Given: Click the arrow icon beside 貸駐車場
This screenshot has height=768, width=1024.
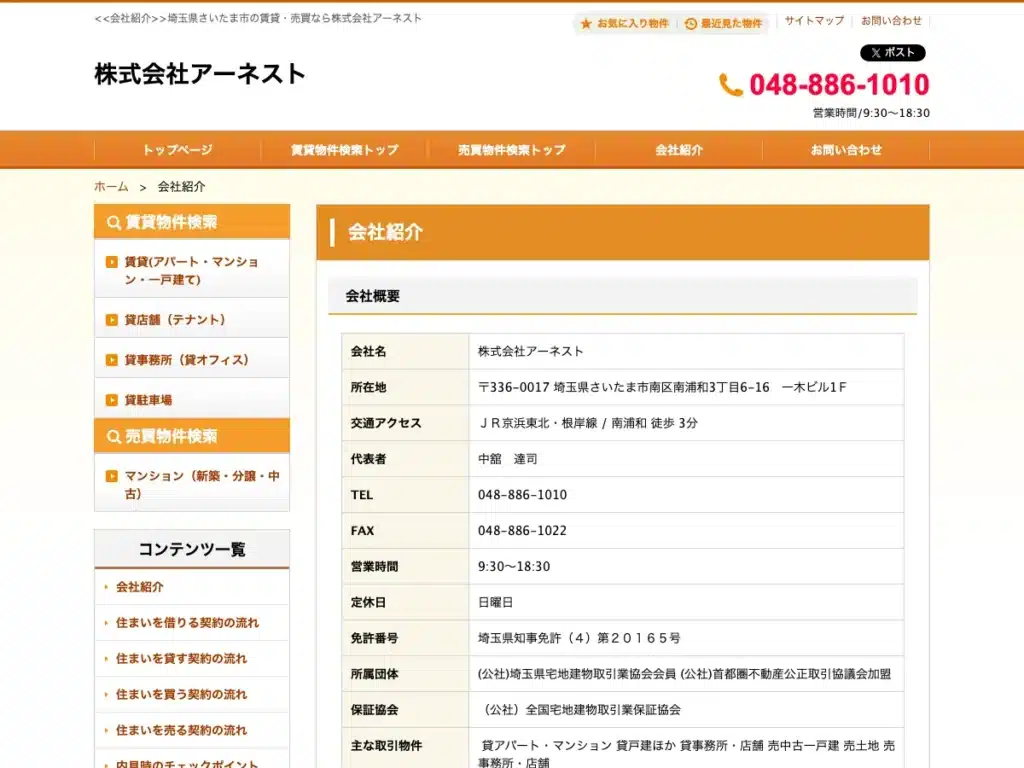Looking at the screenshot, I should click(112, 400).
